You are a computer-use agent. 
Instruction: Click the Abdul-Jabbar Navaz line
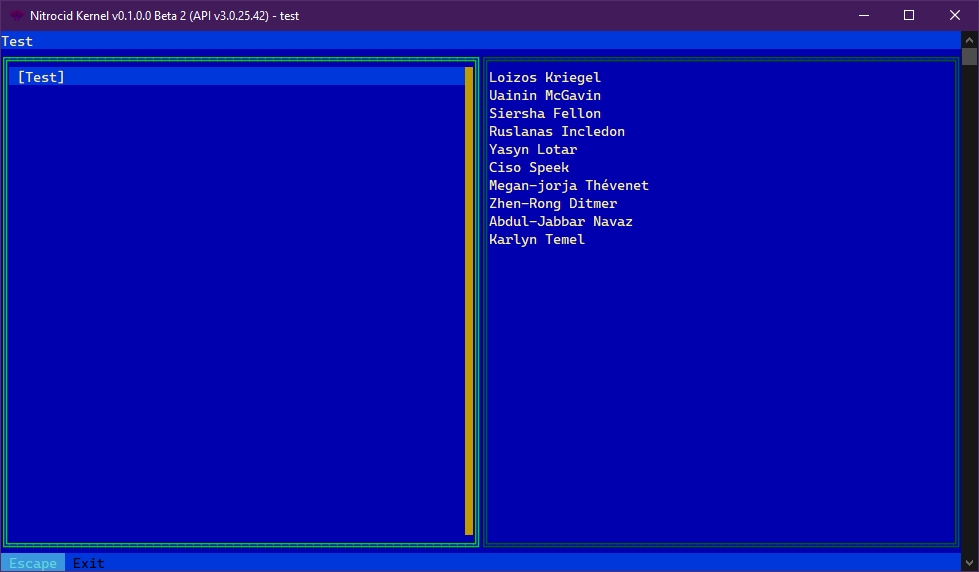point(561,222)
